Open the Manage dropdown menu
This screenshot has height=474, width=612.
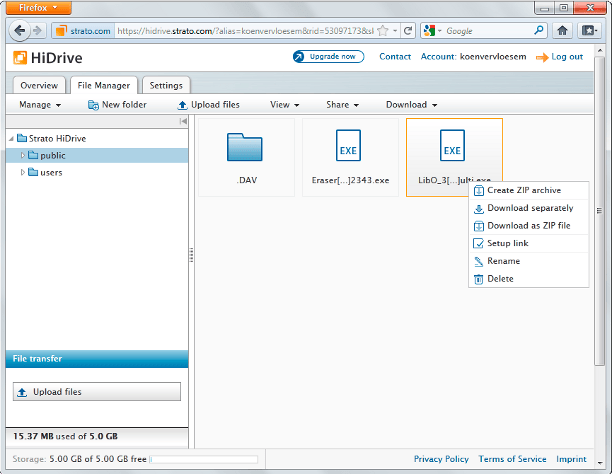click(40, 105)
